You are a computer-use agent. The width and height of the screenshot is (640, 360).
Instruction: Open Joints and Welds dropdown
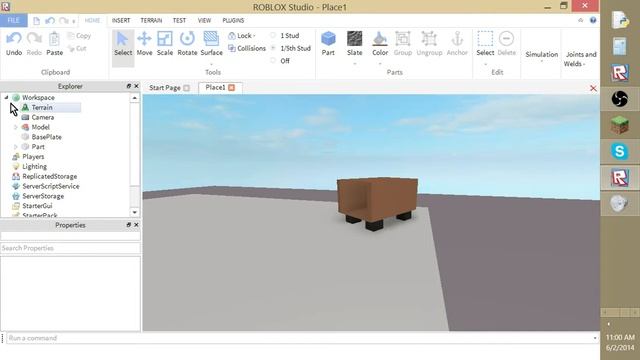(580, 59)
